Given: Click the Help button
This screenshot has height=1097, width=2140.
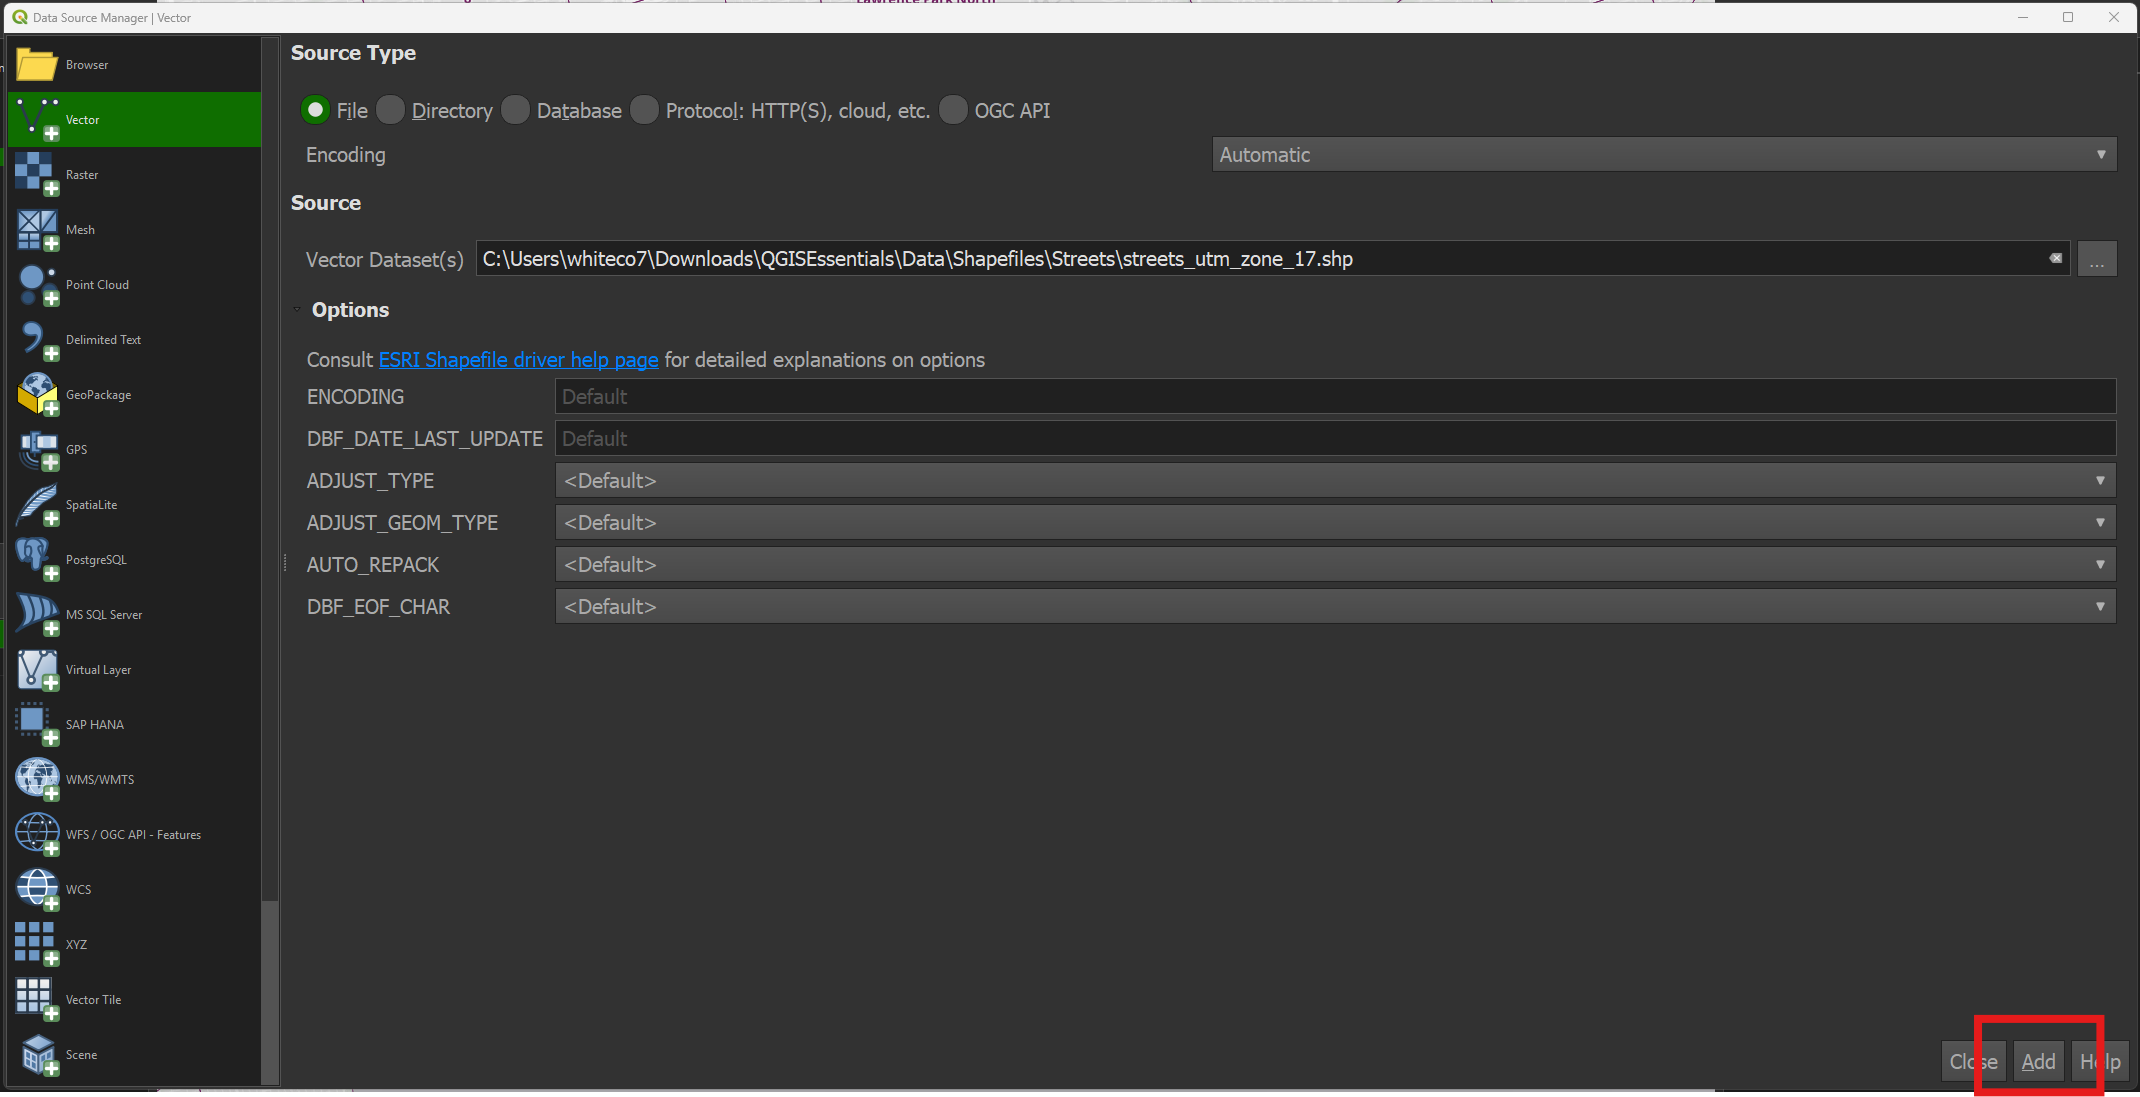Looking at the screenshot, I should coord(2100,1062).
